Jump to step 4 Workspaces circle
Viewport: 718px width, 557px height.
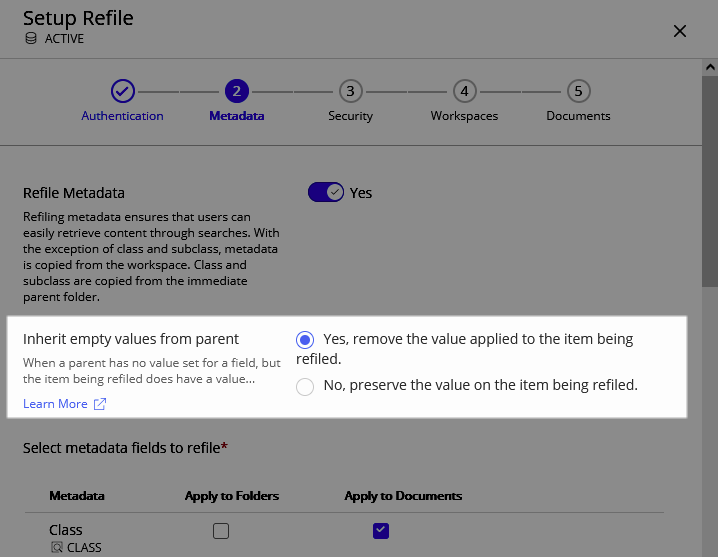[x=464, y=91]
